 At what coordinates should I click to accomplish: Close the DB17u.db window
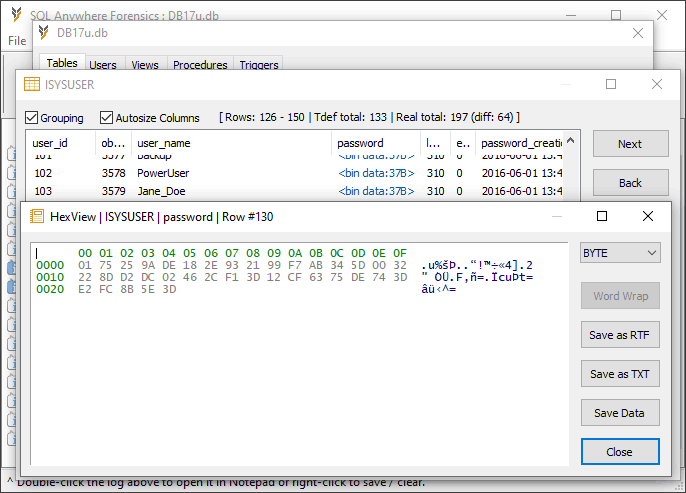pyautogui.click(x=638, y=33)
